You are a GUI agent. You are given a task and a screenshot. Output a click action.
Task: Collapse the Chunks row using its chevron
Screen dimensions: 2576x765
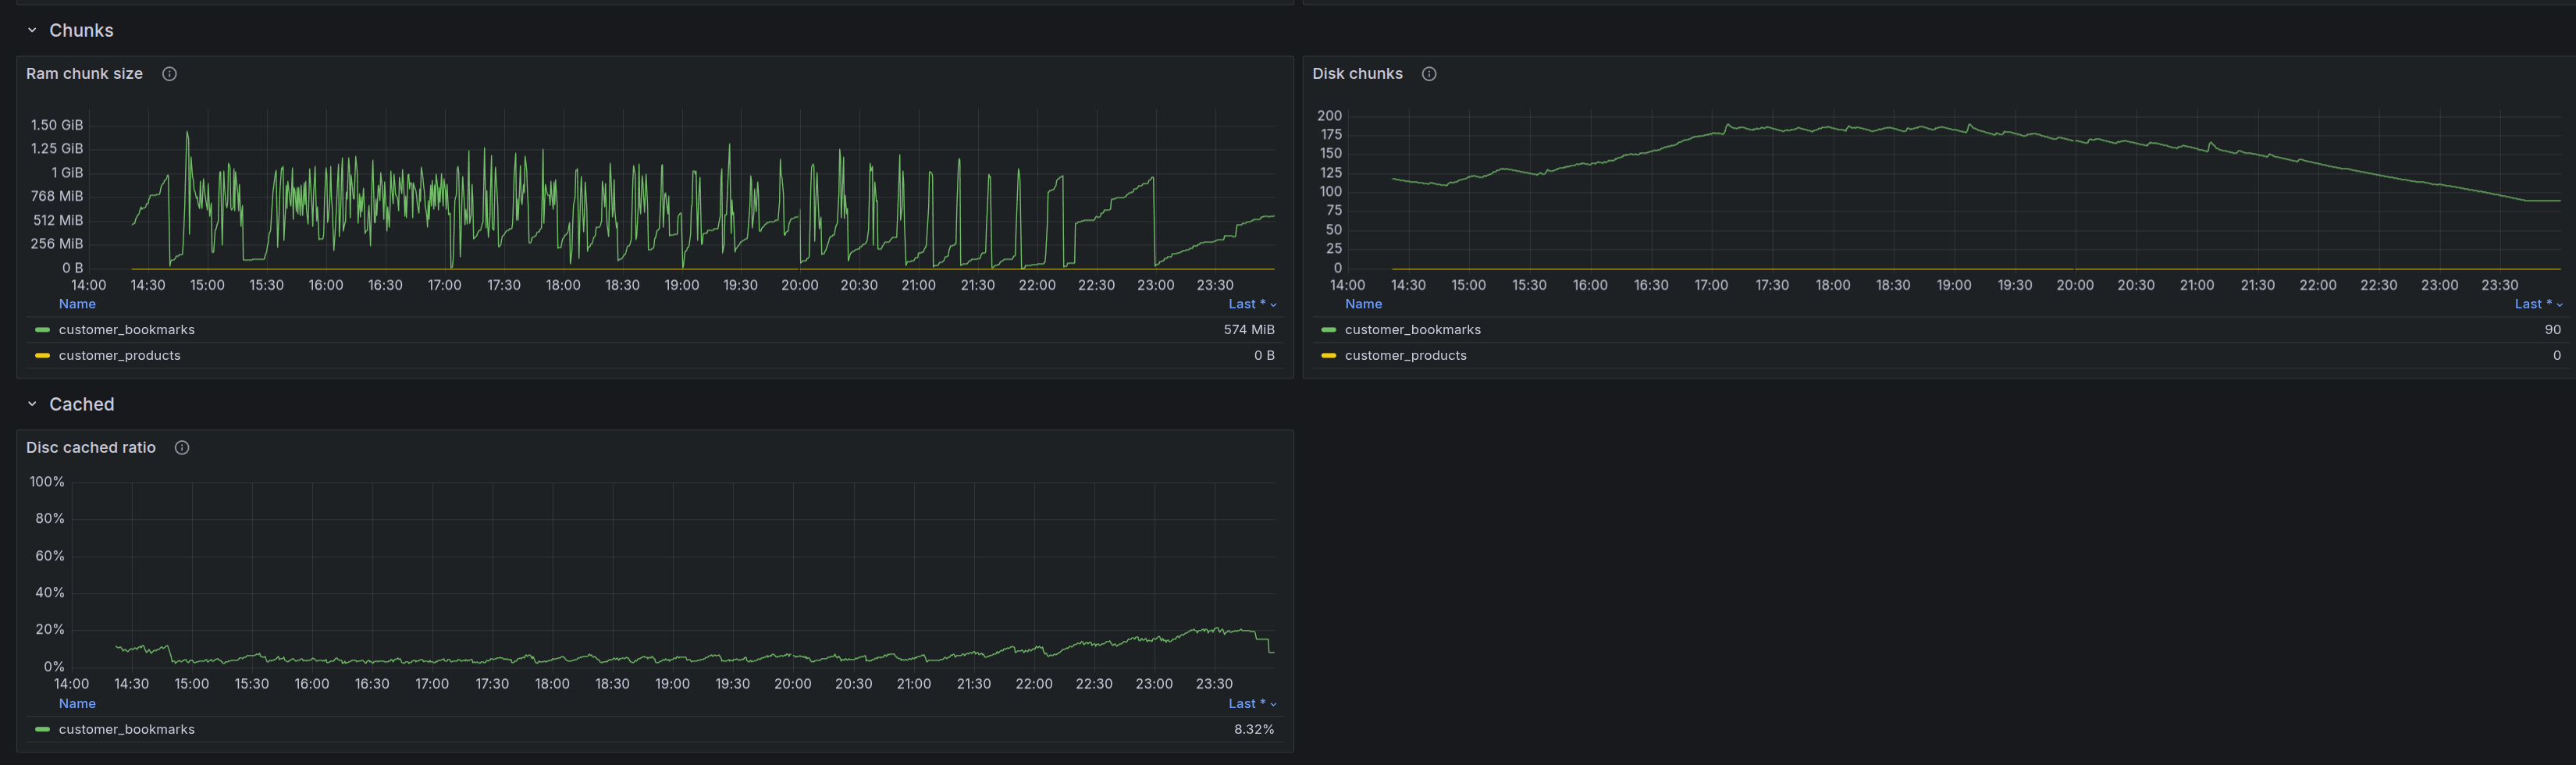32,31
